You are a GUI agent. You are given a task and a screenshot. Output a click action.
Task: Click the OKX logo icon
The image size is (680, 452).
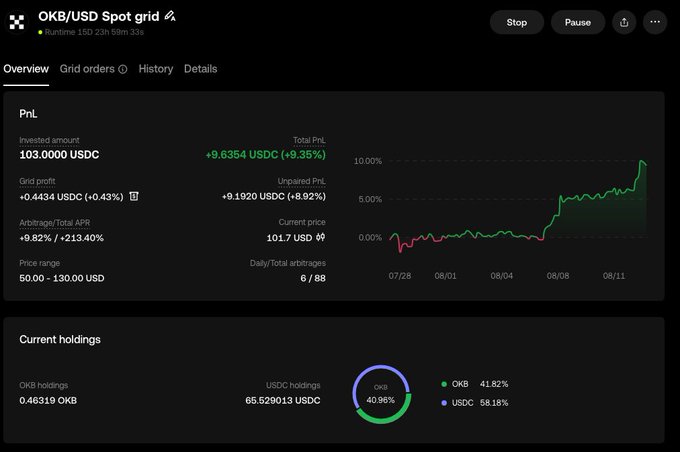click(x=17, y=22)
